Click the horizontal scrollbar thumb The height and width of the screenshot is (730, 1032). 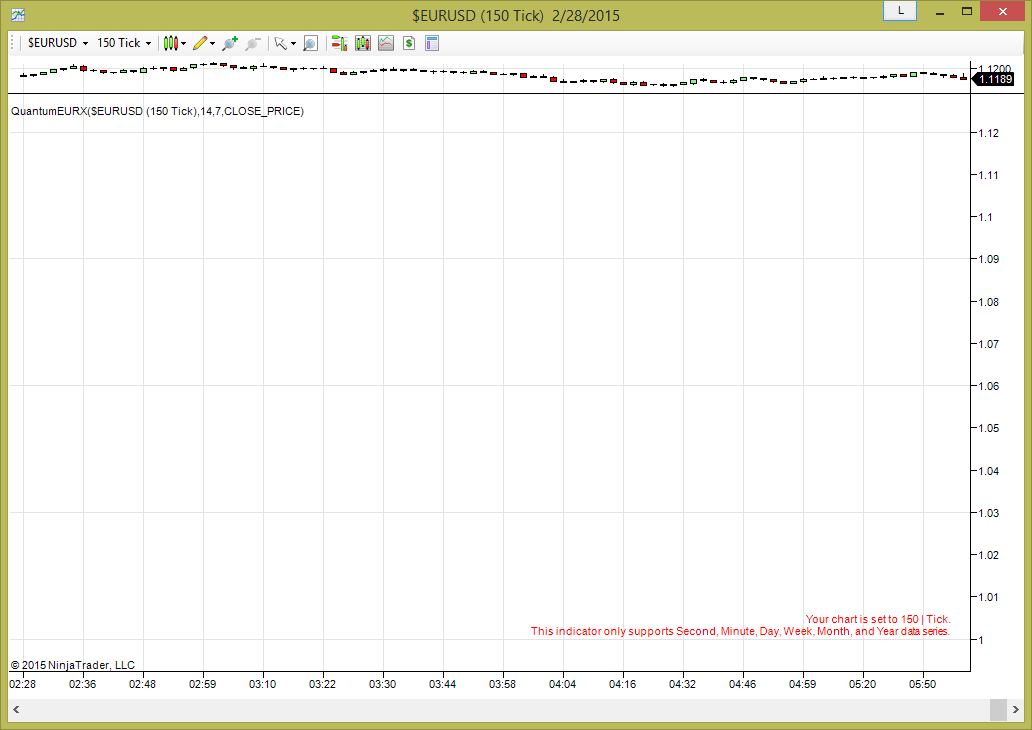pos(998,709)
